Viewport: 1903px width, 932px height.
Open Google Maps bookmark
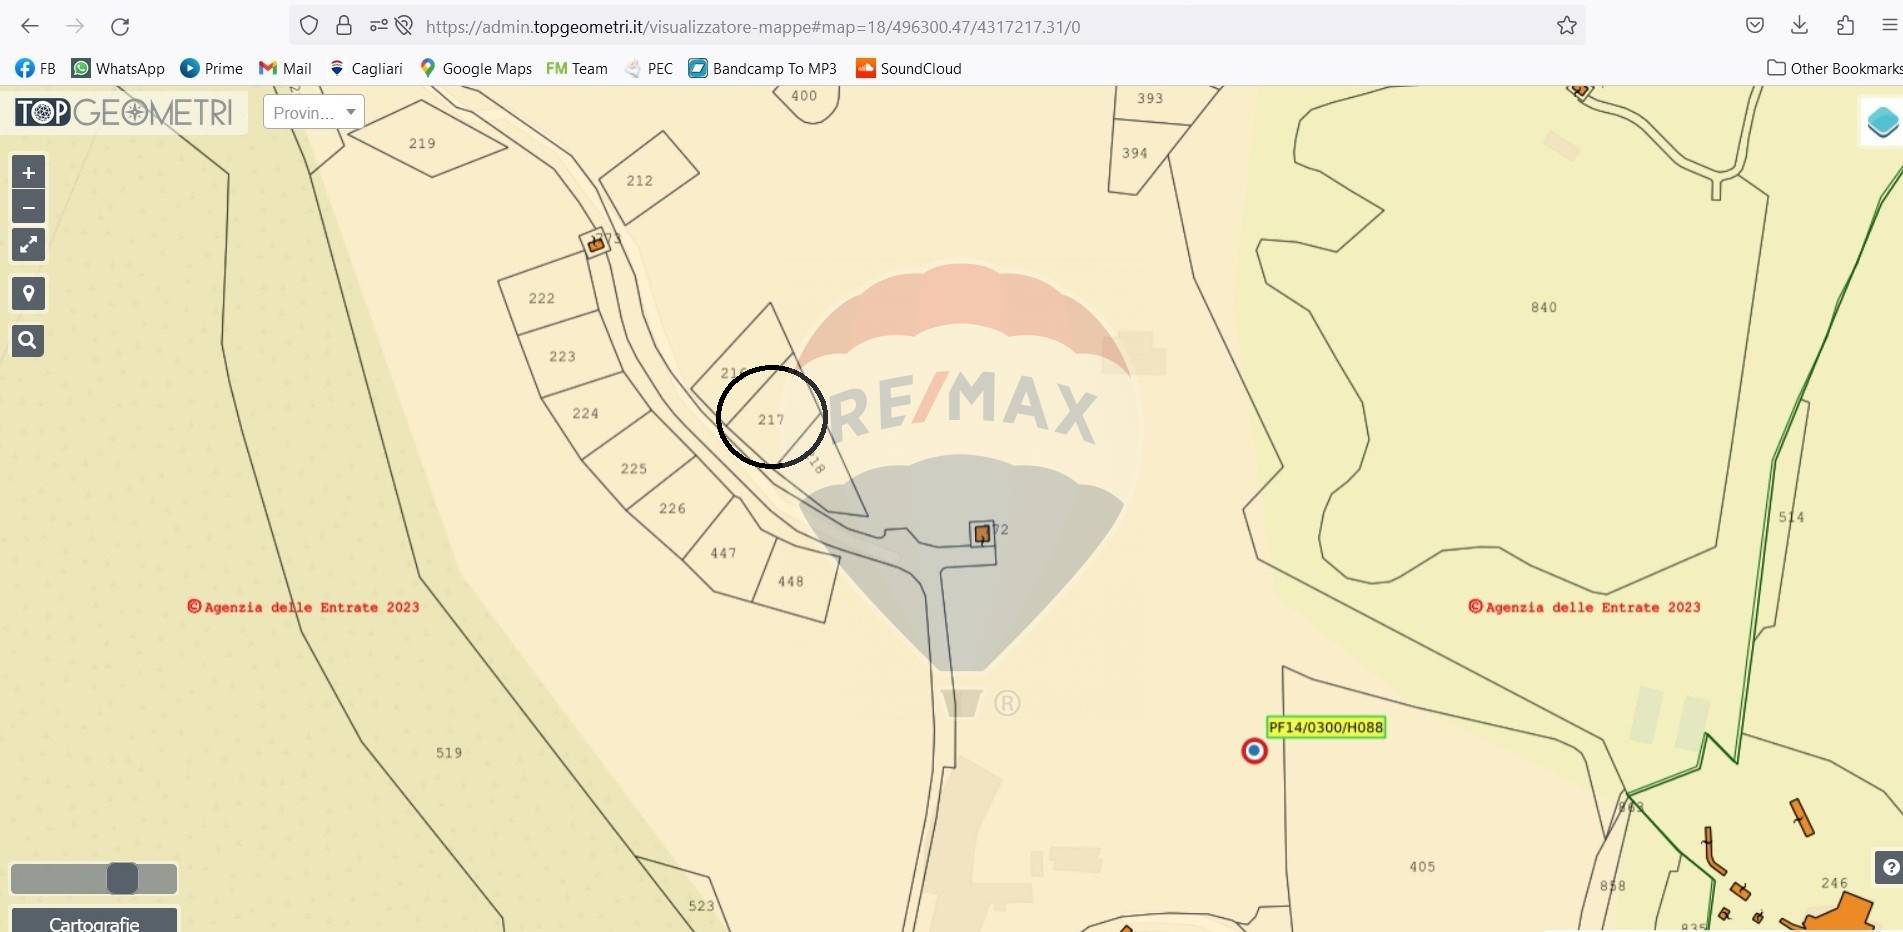(x=476, y=68)
